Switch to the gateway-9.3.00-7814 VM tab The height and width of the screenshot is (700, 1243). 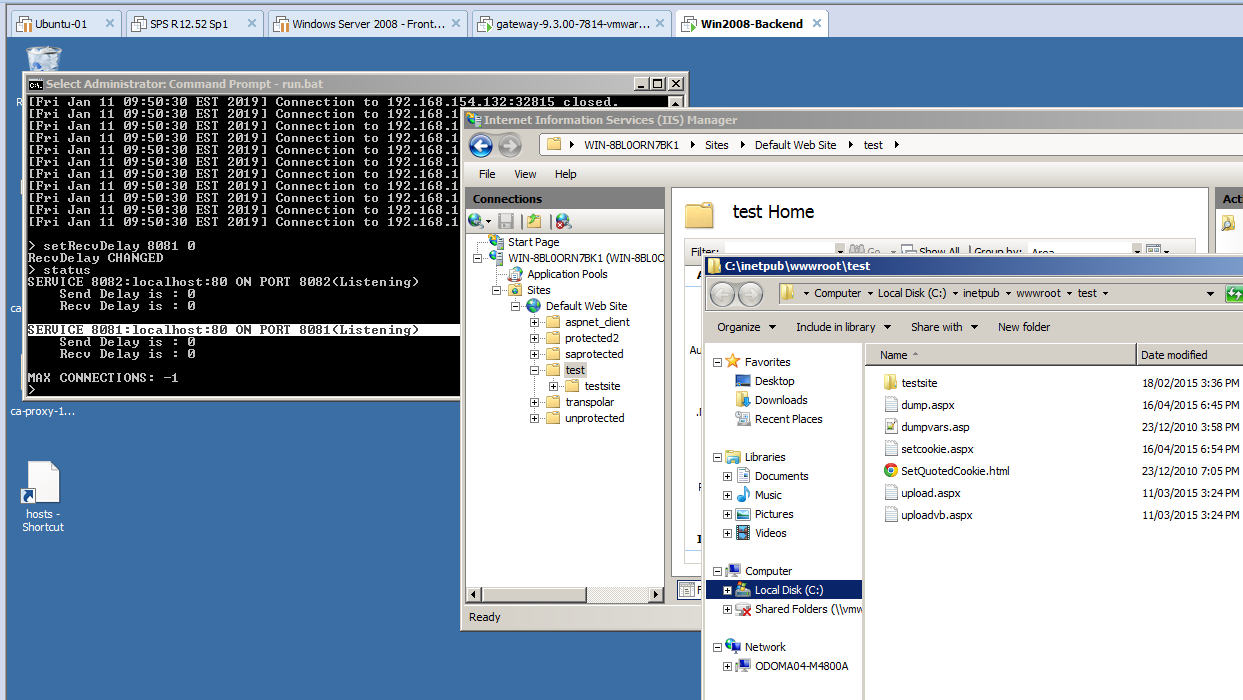click(x=572, y=24)
